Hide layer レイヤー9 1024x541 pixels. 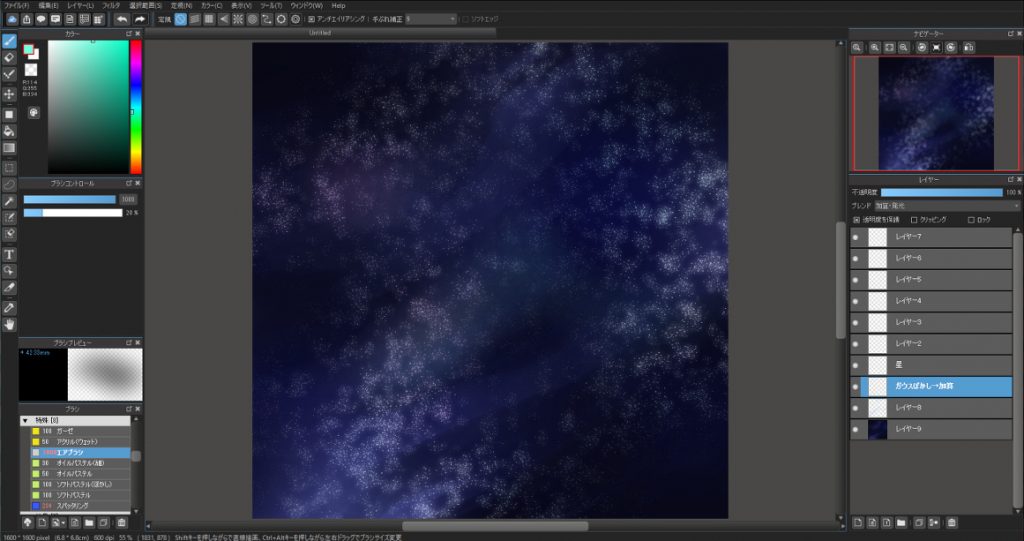click(856, 429)
